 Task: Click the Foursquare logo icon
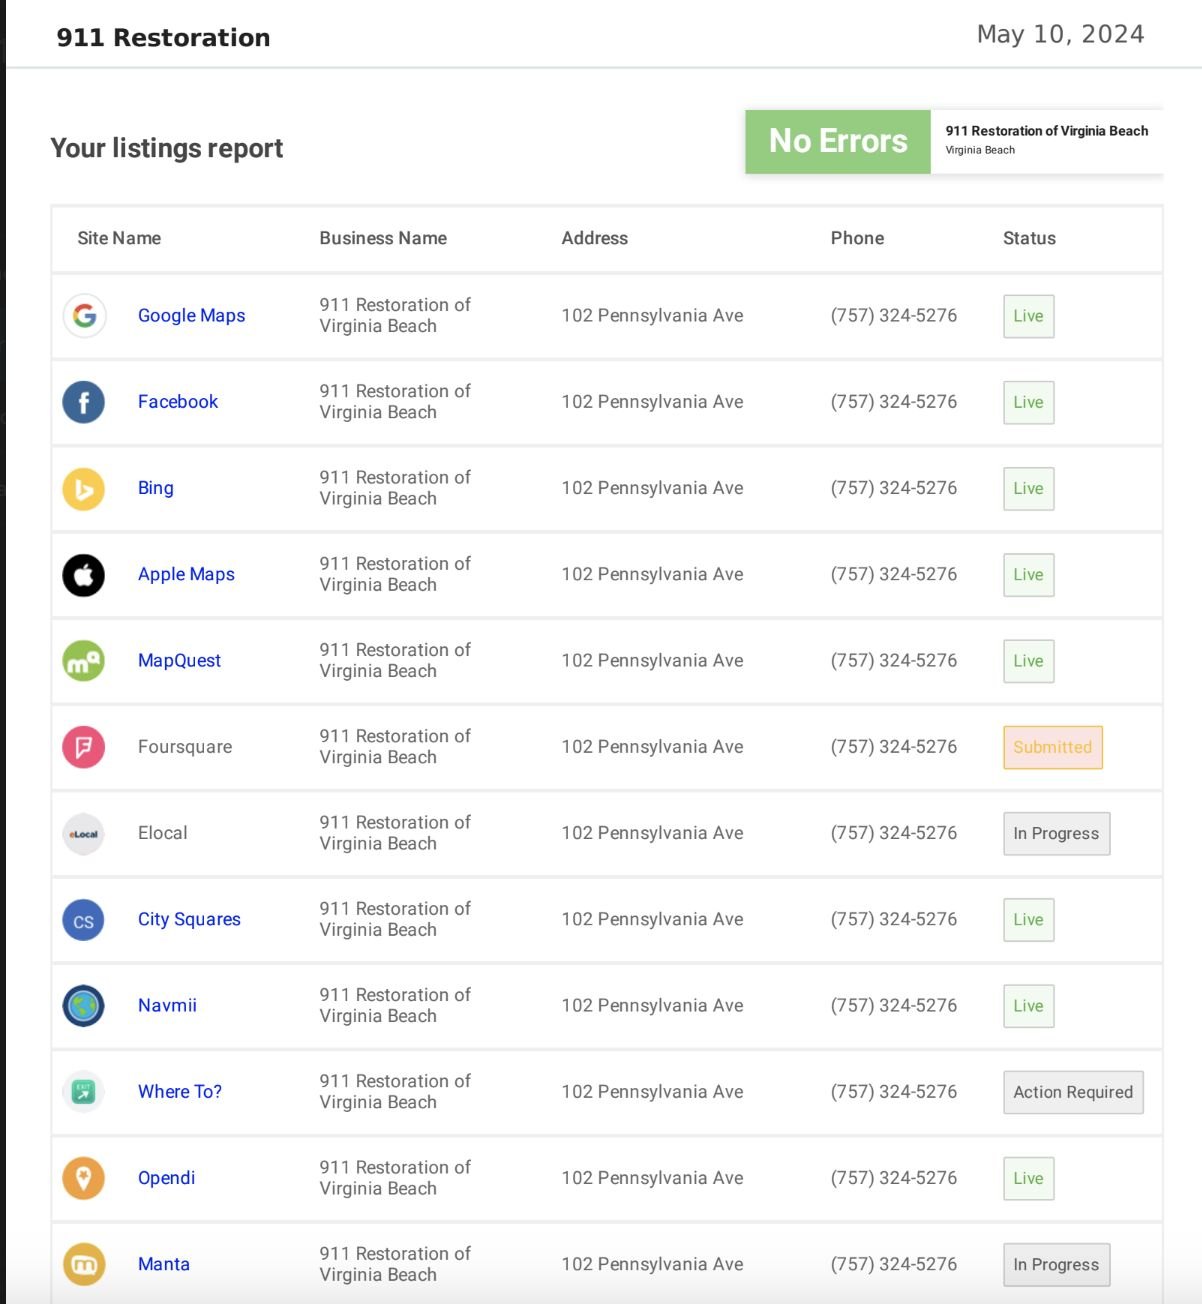pyautogui.click(x=84, y=747)
